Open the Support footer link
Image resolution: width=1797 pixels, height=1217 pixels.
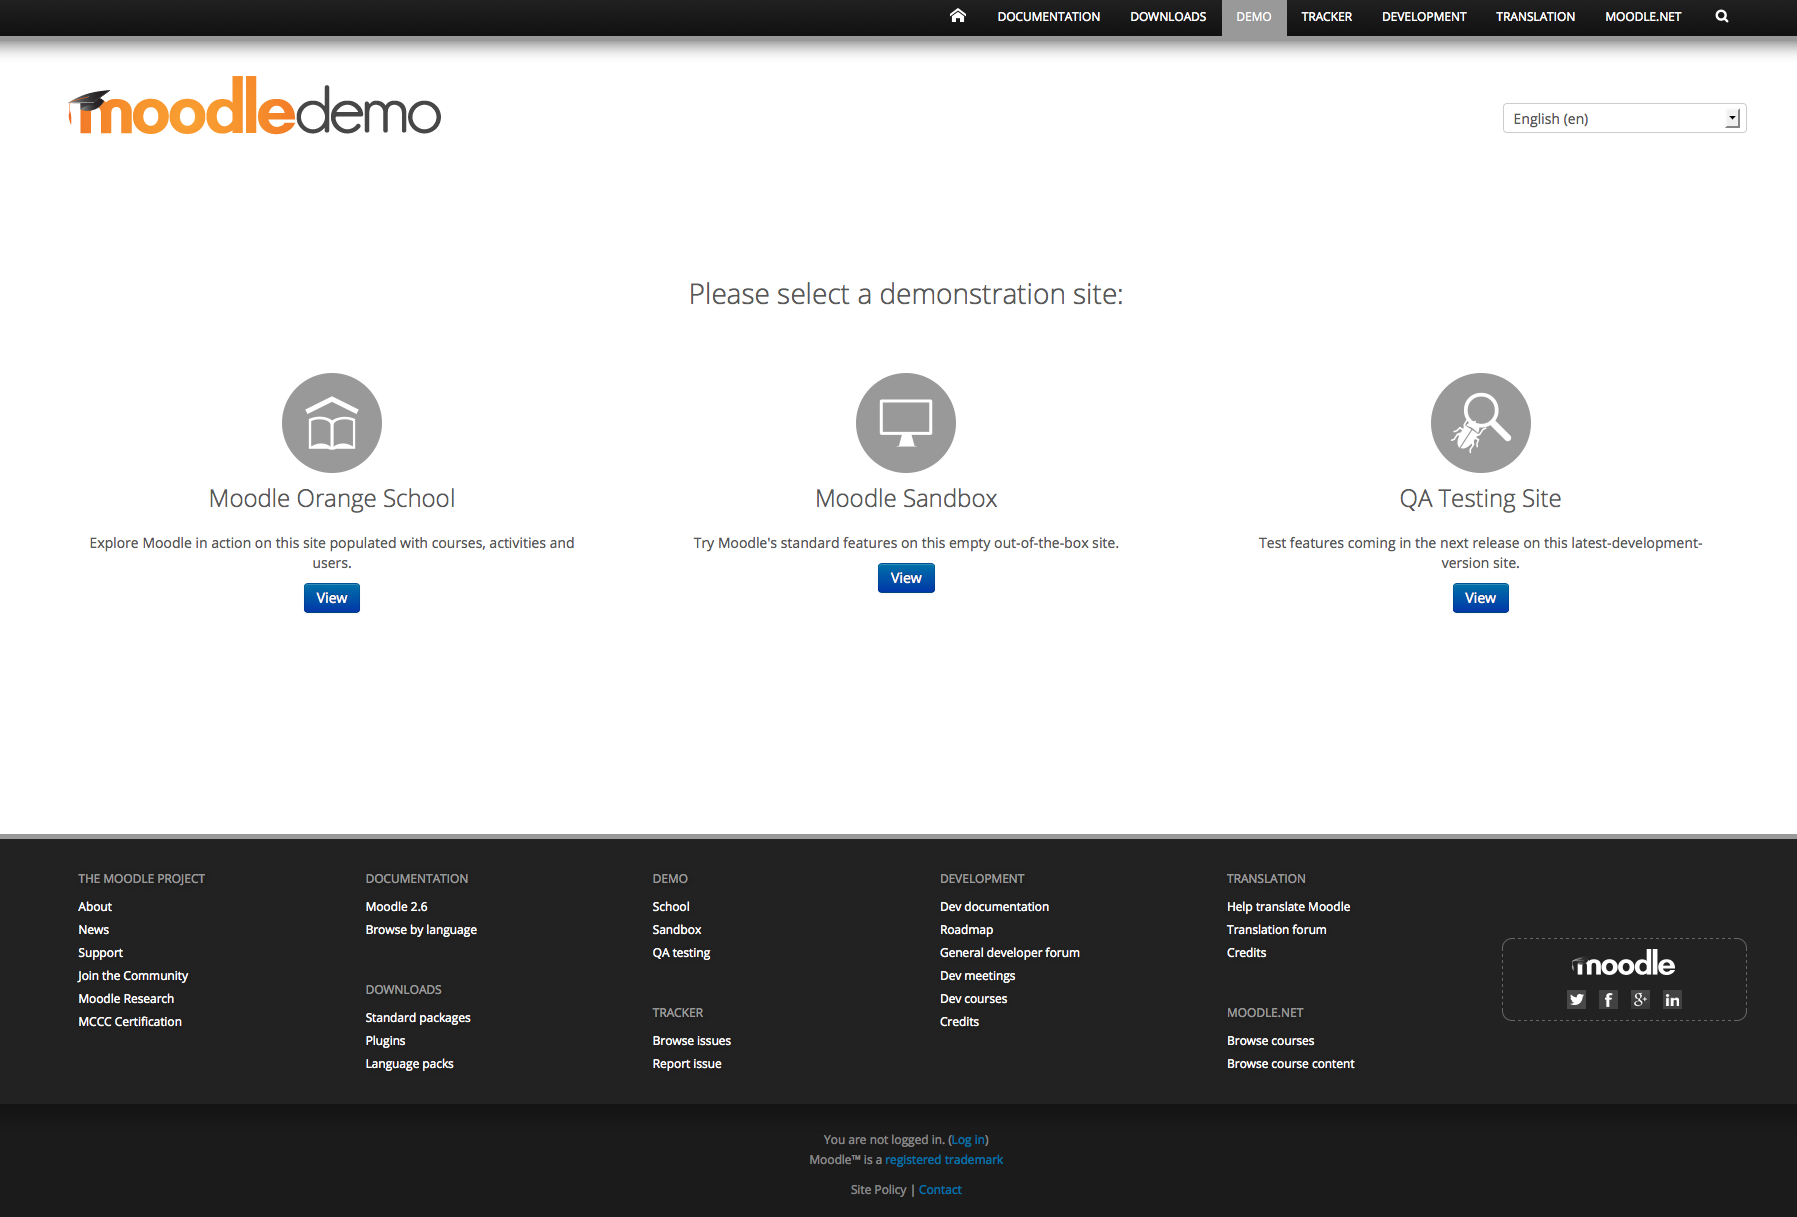[100, 953]
